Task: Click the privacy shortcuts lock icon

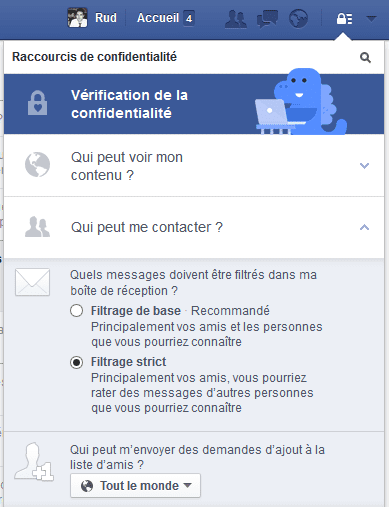Action: [x=344, y=19]
